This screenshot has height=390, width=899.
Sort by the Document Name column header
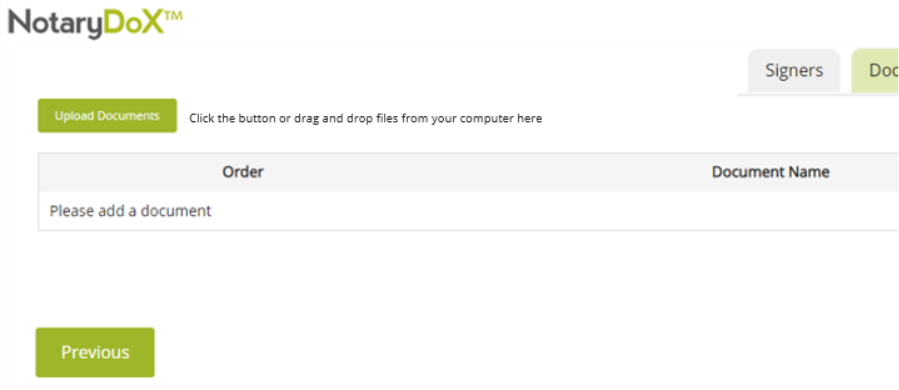coord(771,171)
